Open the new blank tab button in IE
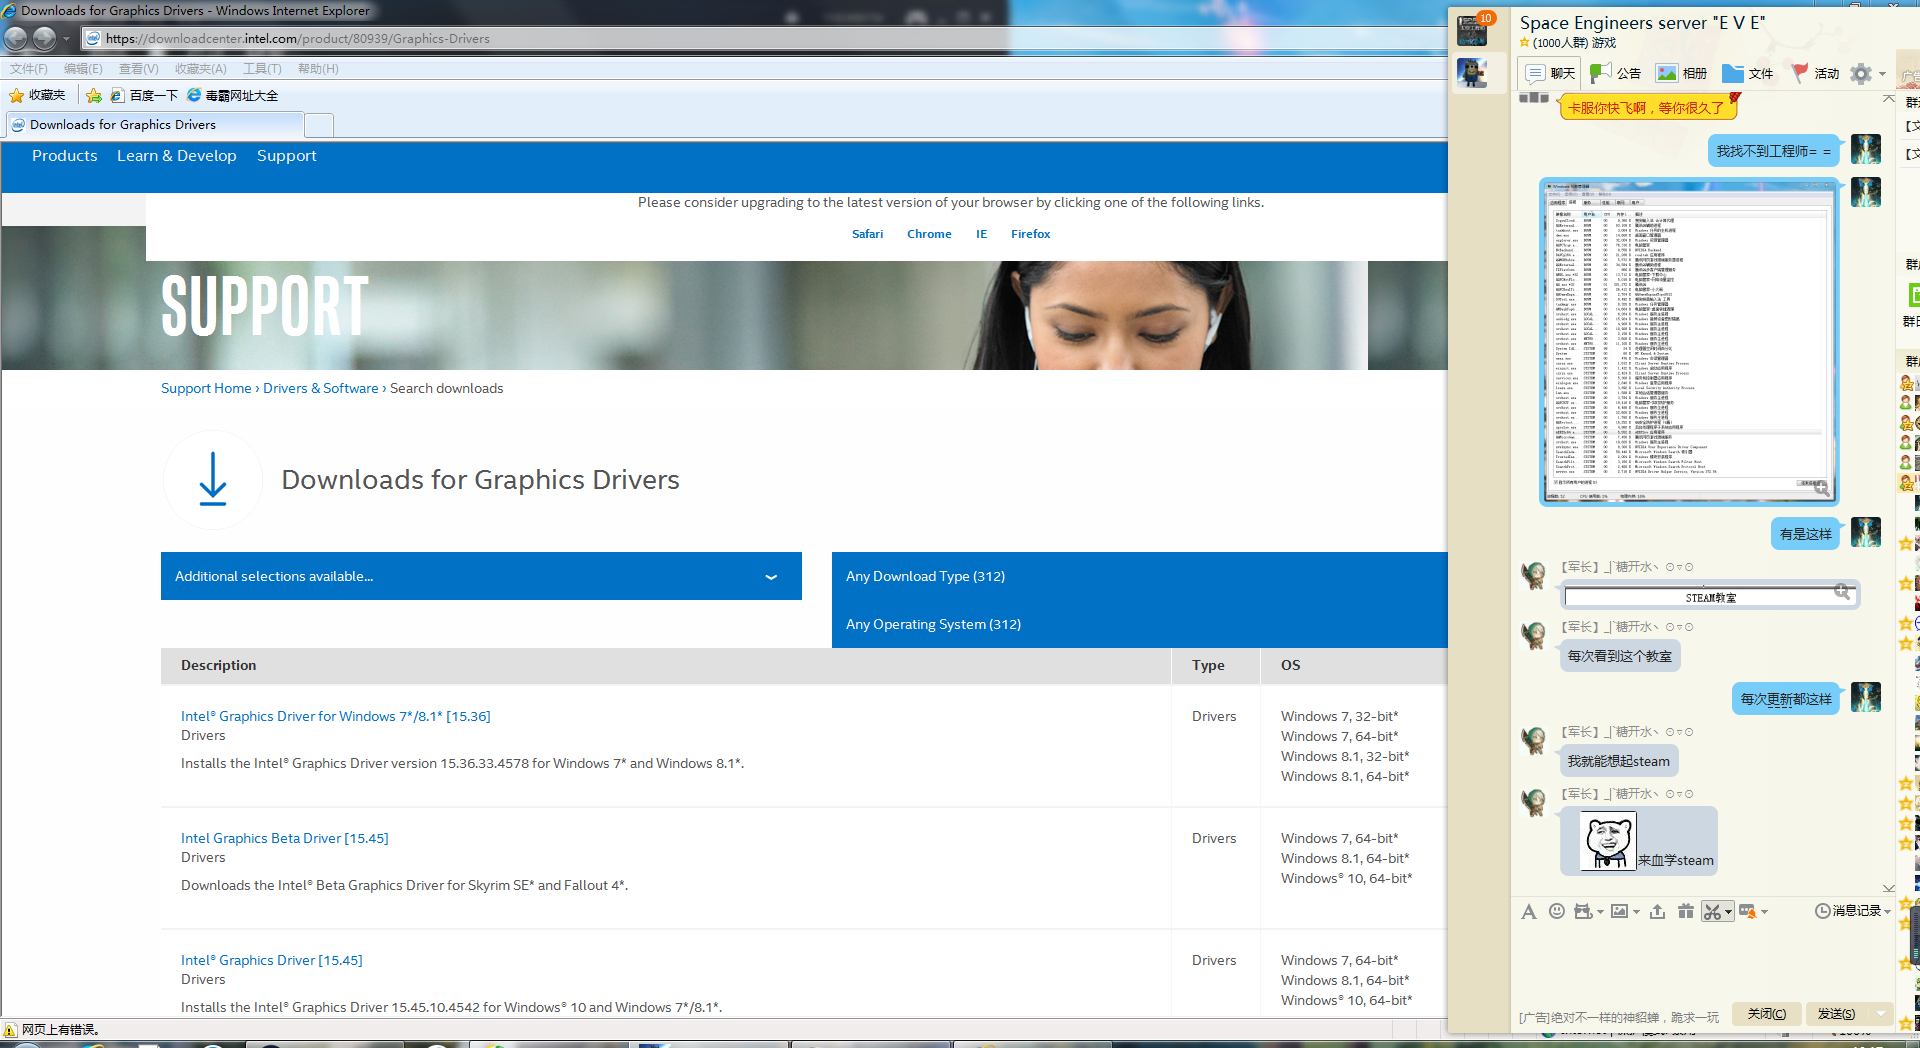 [319, 125]
